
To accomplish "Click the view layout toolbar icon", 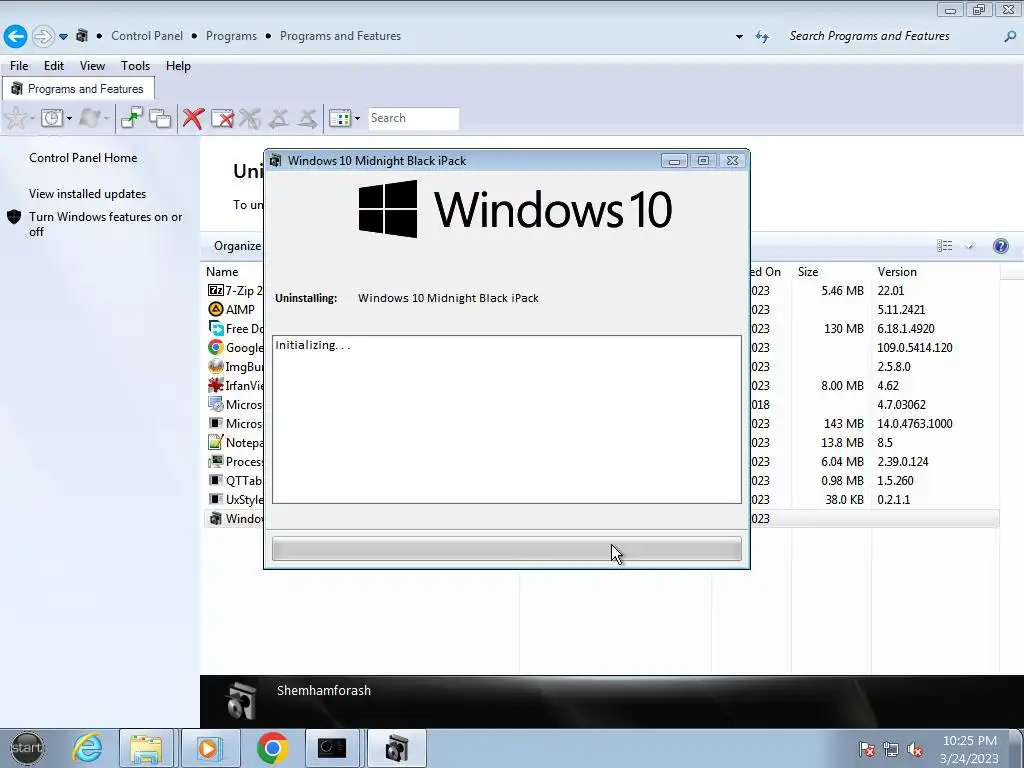I will click(340, 118).
